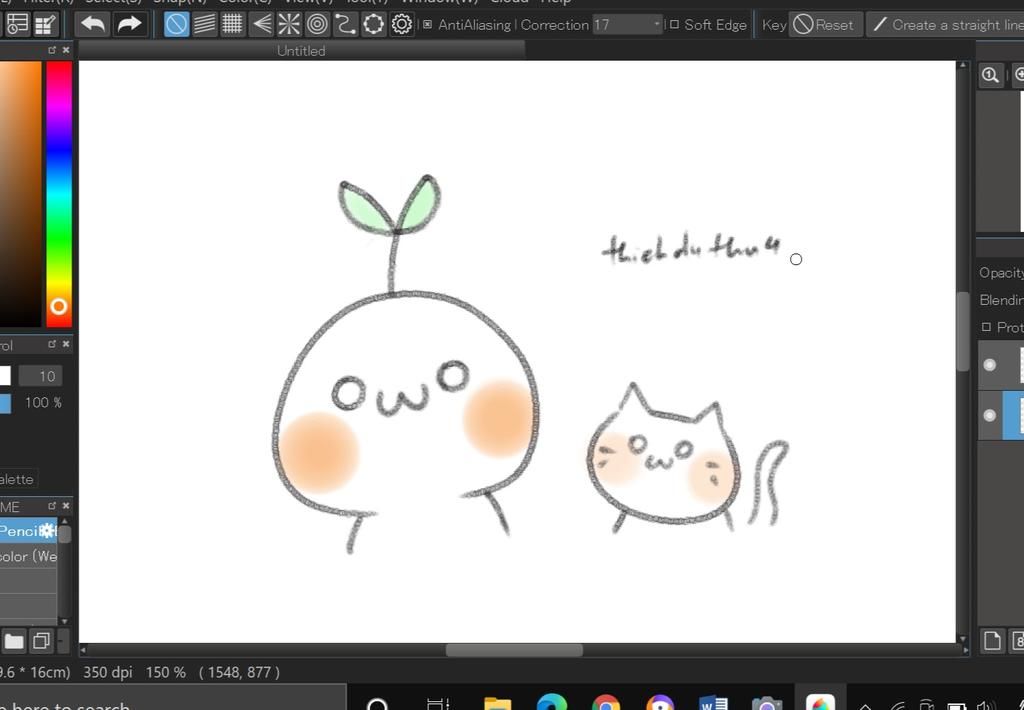1024x710 pixels.
Task: Open Microsoft Edge from the taskbar
Action: (x=552, y=703)
